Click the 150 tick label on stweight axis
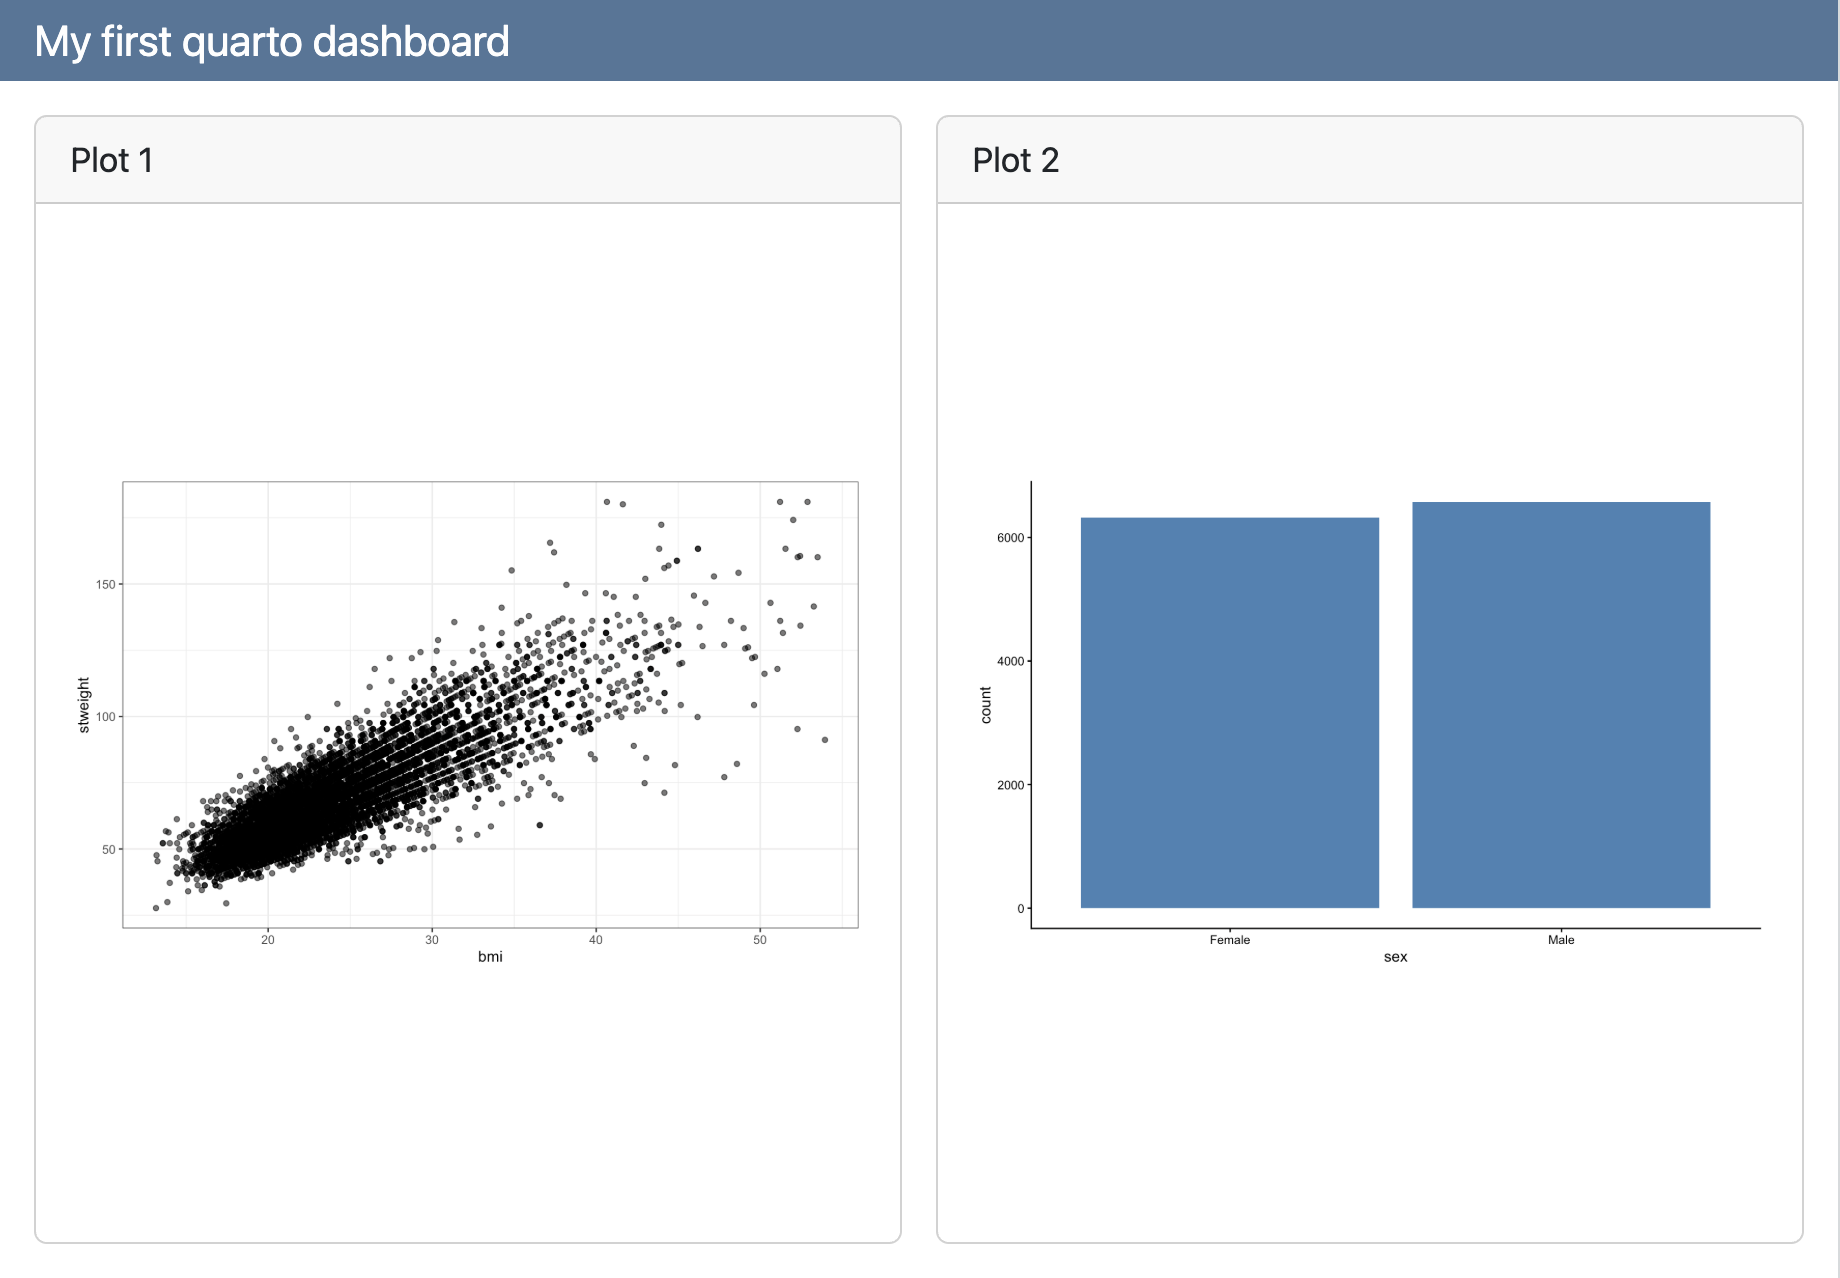The width and height of the screenshot is (1840, 1278). point(105,584)
